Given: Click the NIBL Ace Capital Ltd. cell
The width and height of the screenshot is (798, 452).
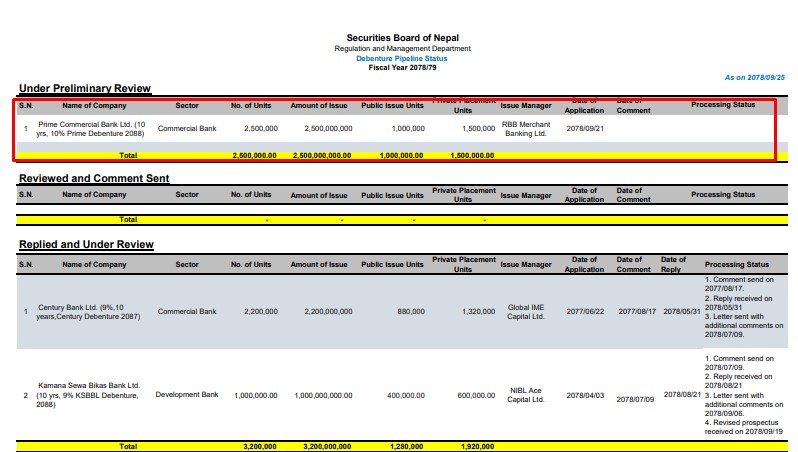Looking at the screenshot, I should pyautogui.click(x=525, y=394).
